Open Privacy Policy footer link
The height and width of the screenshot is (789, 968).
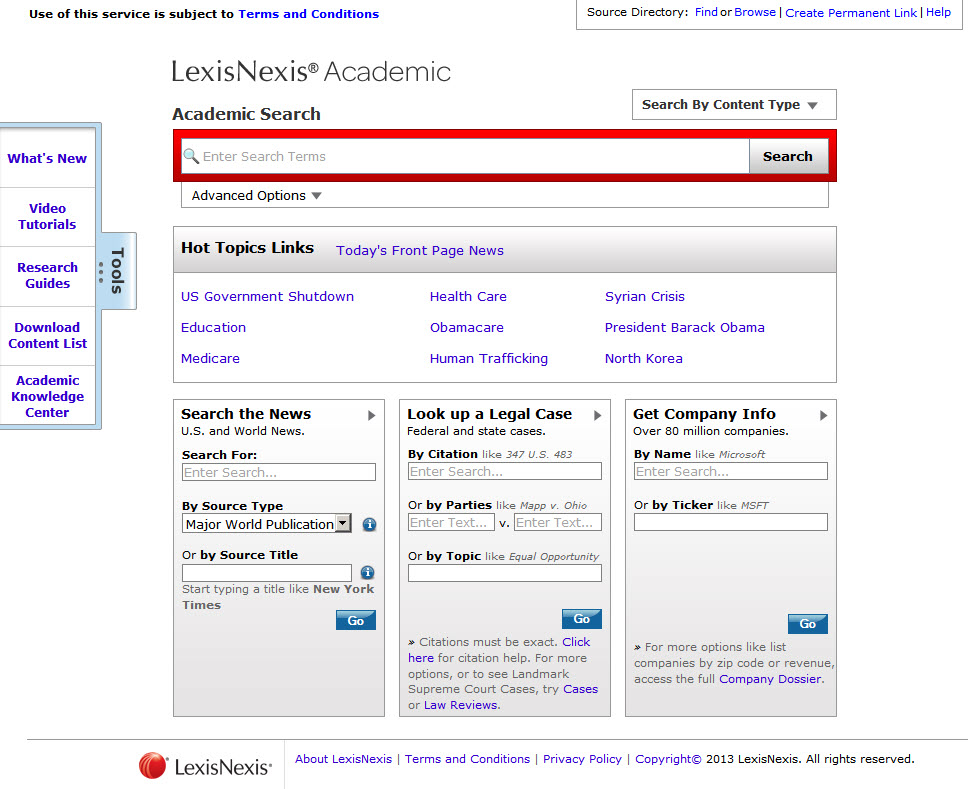[x=582, y=759]
